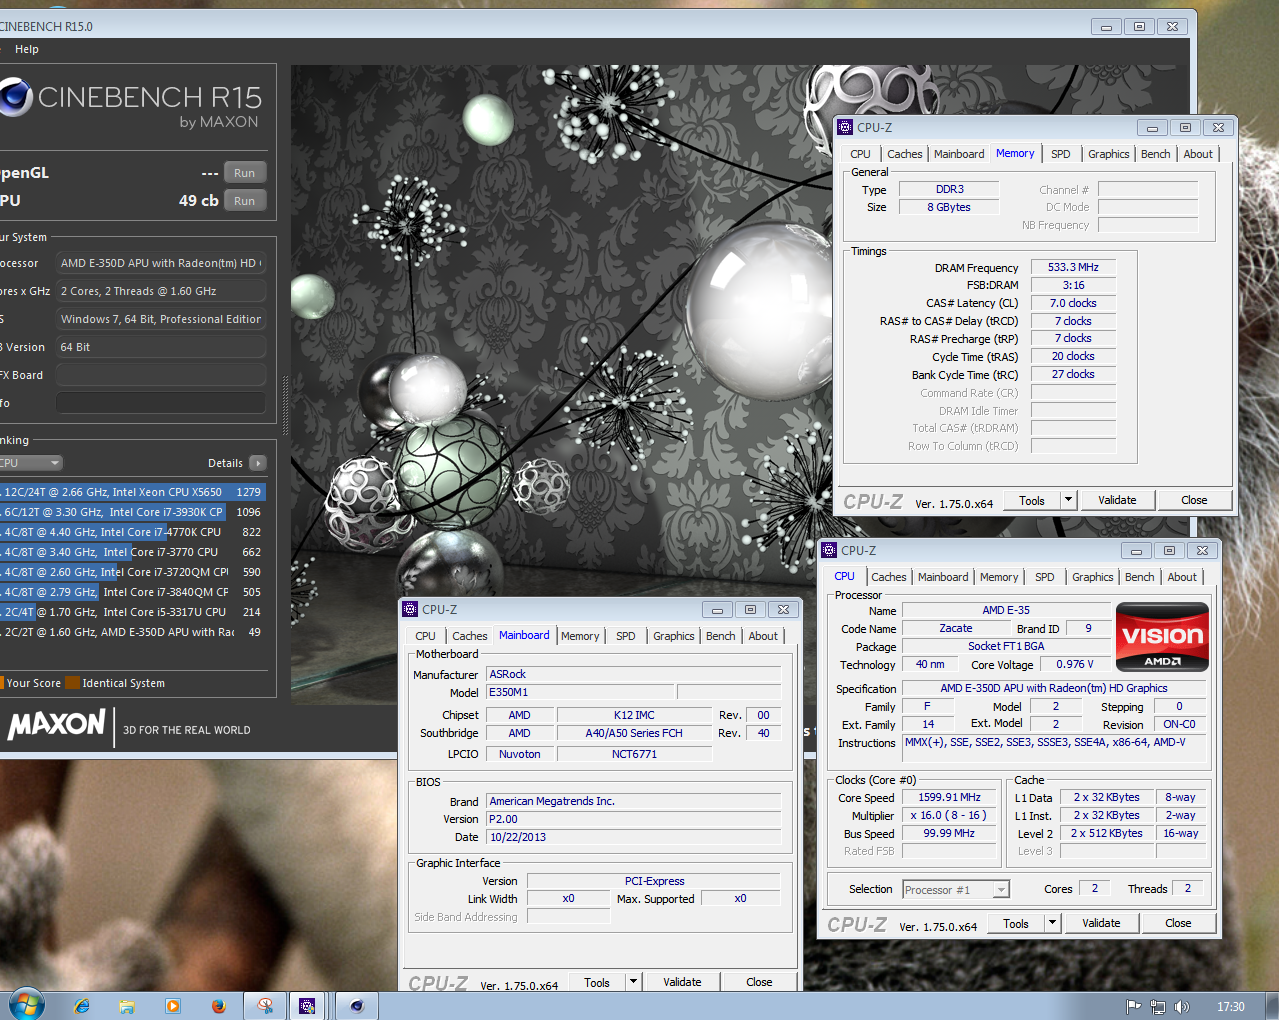Image resolution: width=1279 pixels, height=1020 pixels.
Task: Open the Help menu in Cinebench
Action: [27, 49]
